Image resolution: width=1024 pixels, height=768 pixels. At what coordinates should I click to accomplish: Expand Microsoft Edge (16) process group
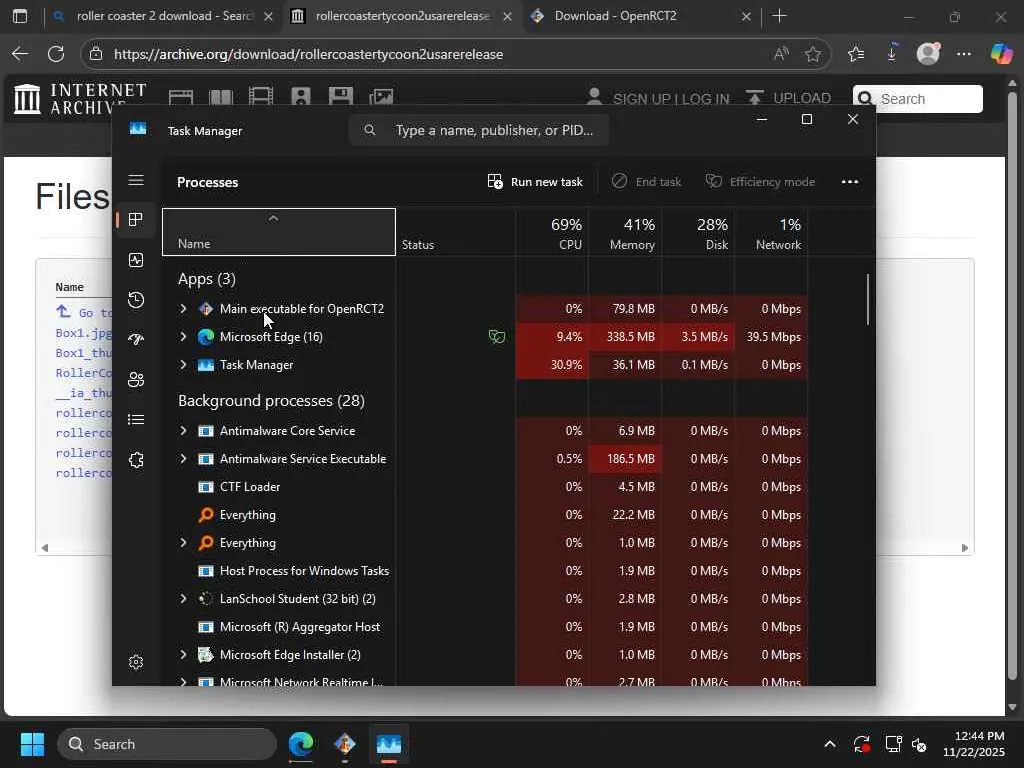point(184,337)
